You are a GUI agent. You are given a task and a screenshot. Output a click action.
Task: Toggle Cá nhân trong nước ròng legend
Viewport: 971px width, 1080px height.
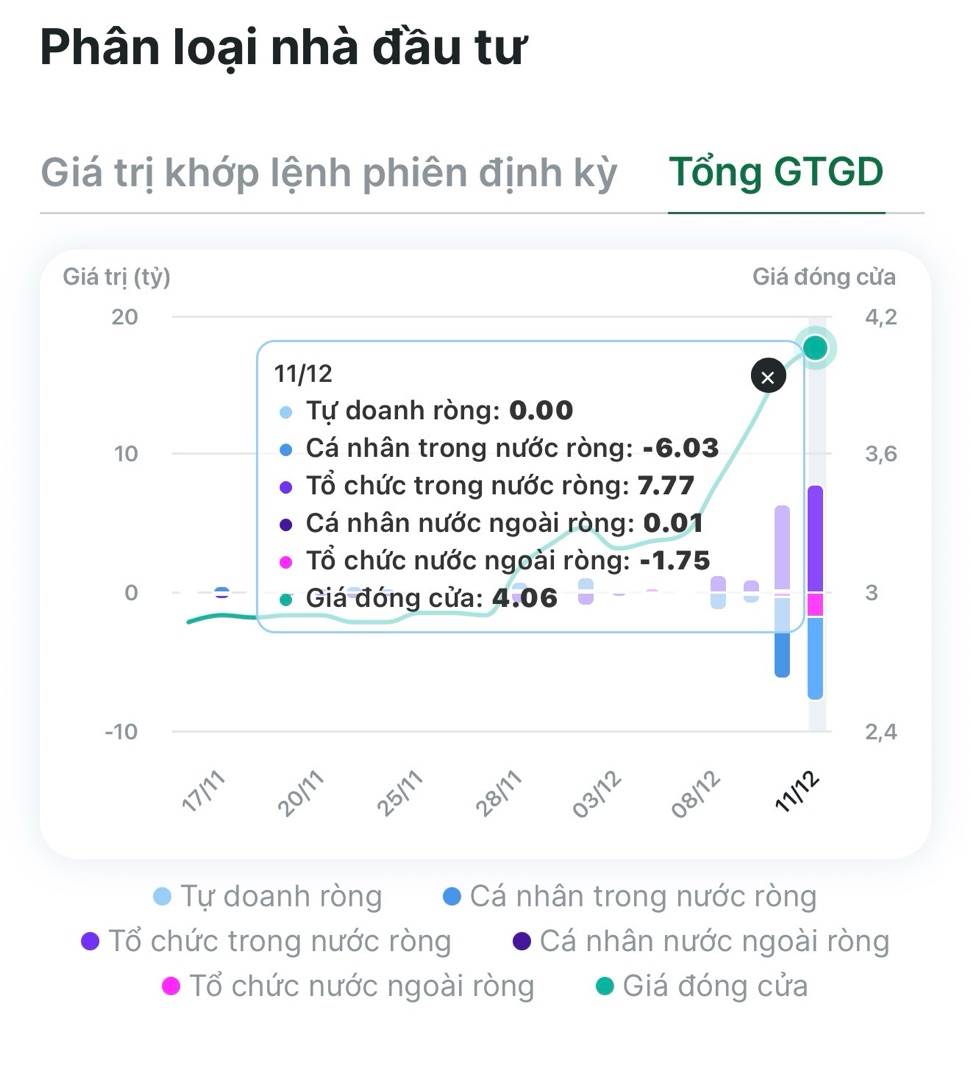(630, 897)
